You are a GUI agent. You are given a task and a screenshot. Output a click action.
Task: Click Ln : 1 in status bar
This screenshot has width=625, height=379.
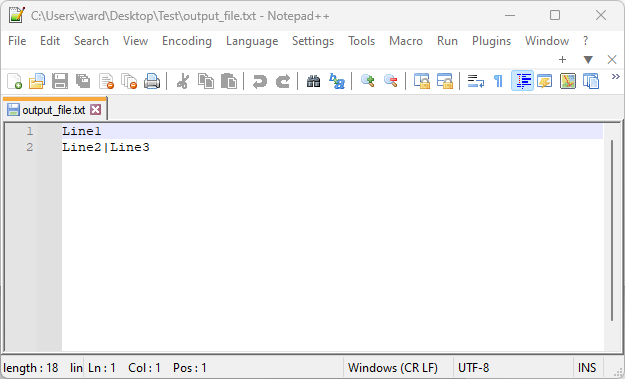[102, 367]
